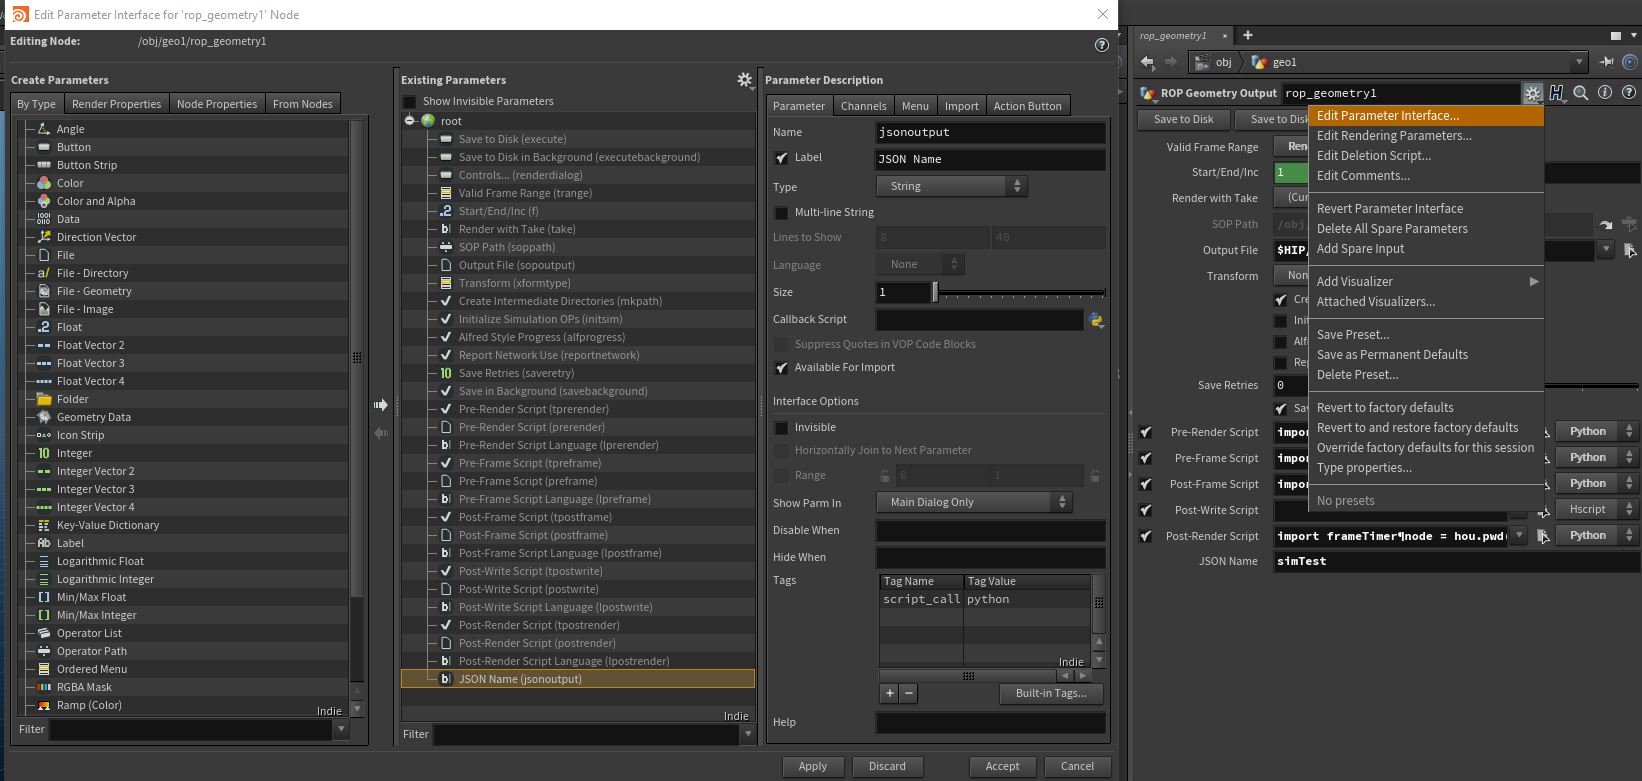
Task: Open the Post-Write Script Hscript dropdown
Action: point(1596,510)
